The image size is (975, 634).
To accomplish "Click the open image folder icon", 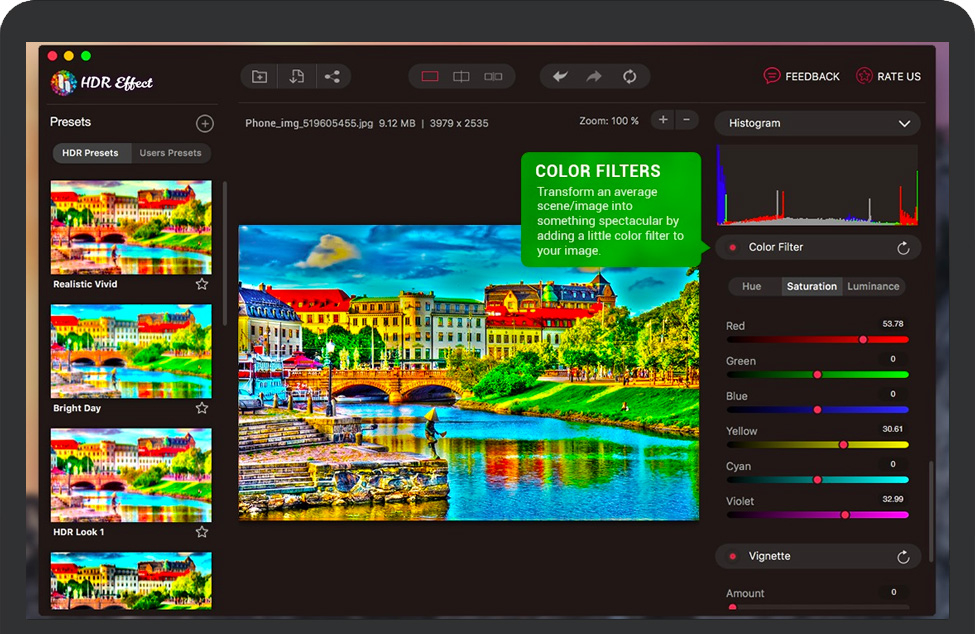I will point(260,77).
